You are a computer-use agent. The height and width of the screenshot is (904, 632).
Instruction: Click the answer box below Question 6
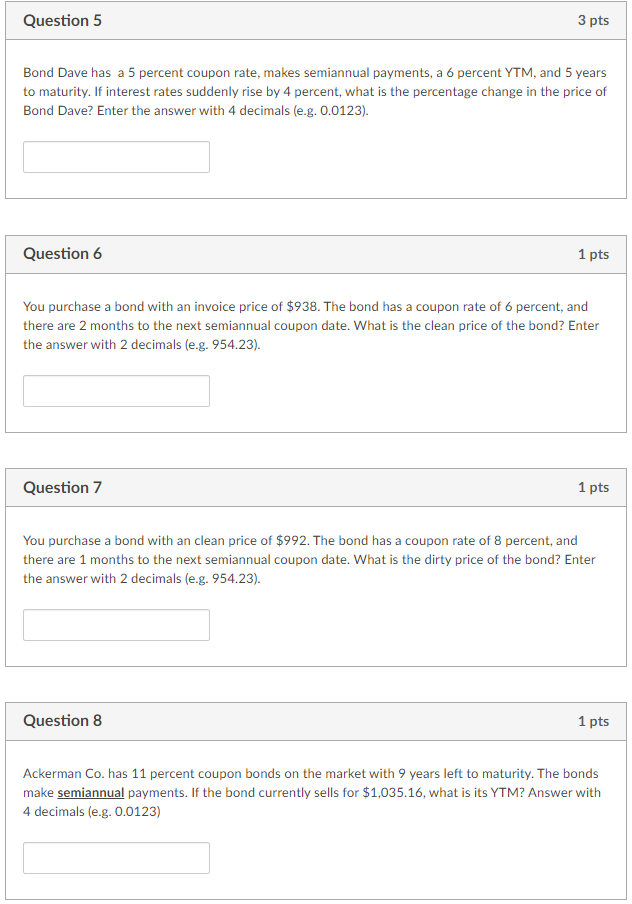(x=115, y=391)
